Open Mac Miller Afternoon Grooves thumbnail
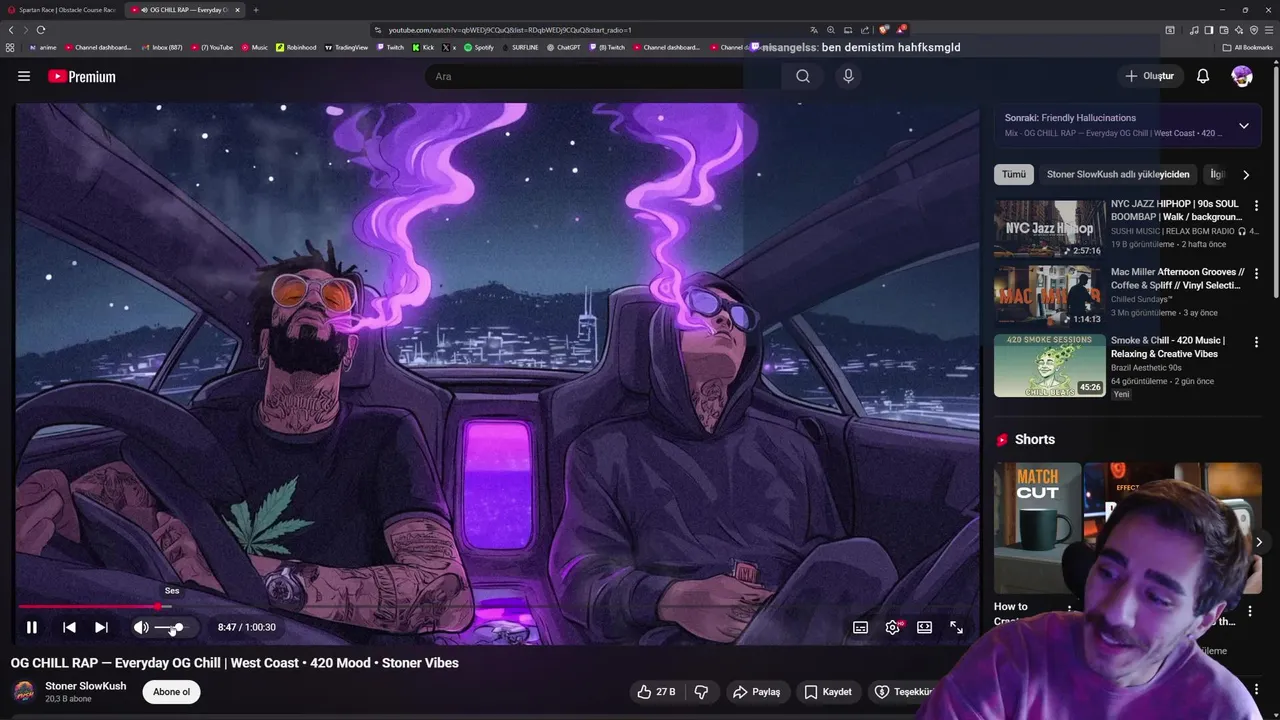This screenshot has width=1280, height=720. [x=1049, y=297]
